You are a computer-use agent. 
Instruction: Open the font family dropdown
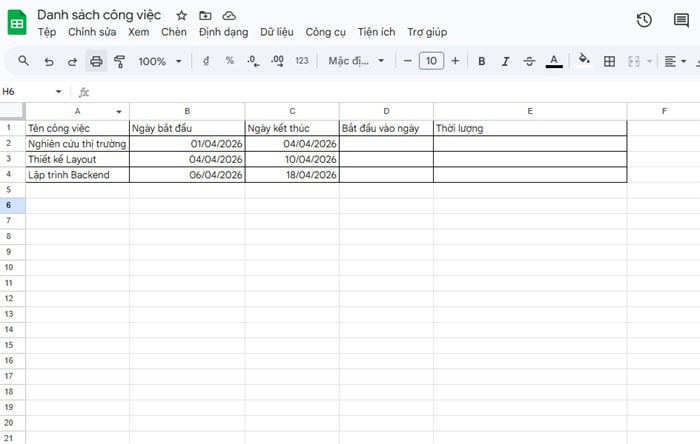point(356,62)
